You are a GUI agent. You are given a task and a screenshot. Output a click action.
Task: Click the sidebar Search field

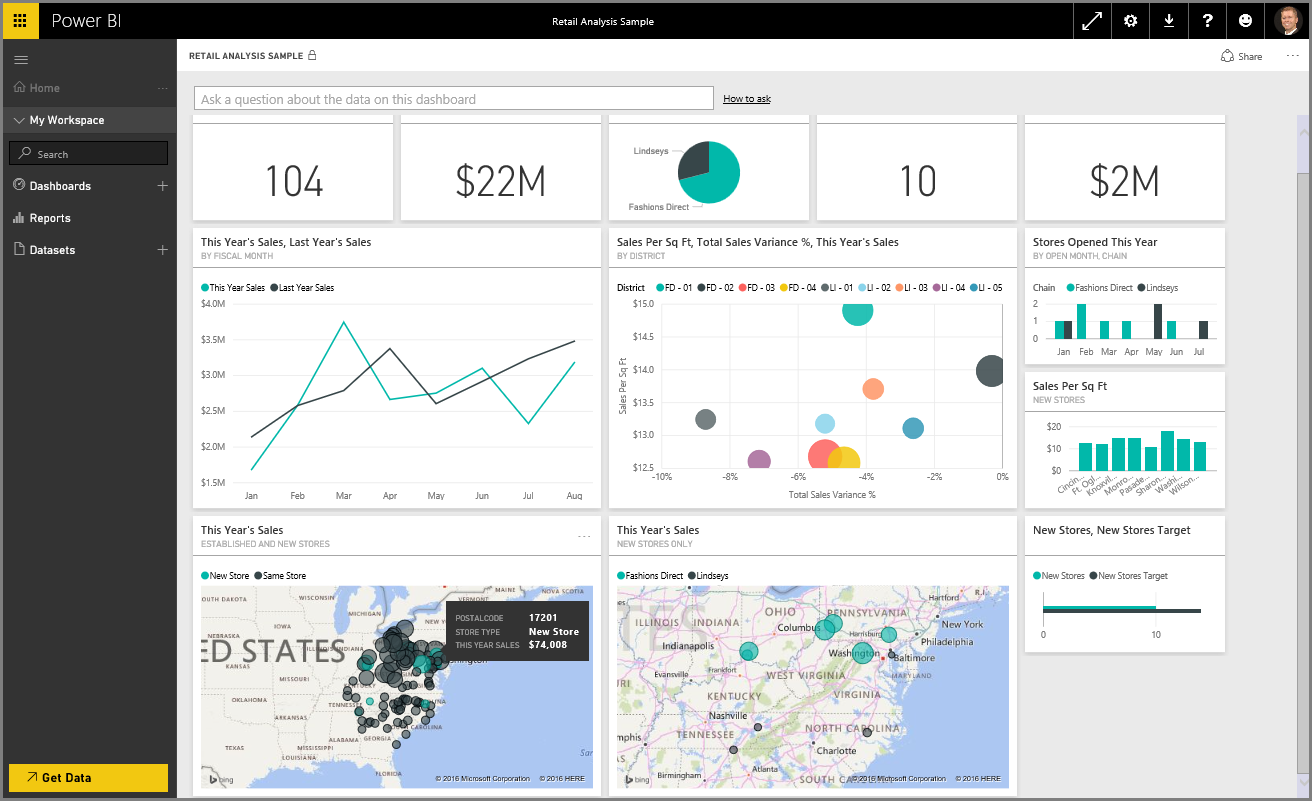(x=88, y=153)
